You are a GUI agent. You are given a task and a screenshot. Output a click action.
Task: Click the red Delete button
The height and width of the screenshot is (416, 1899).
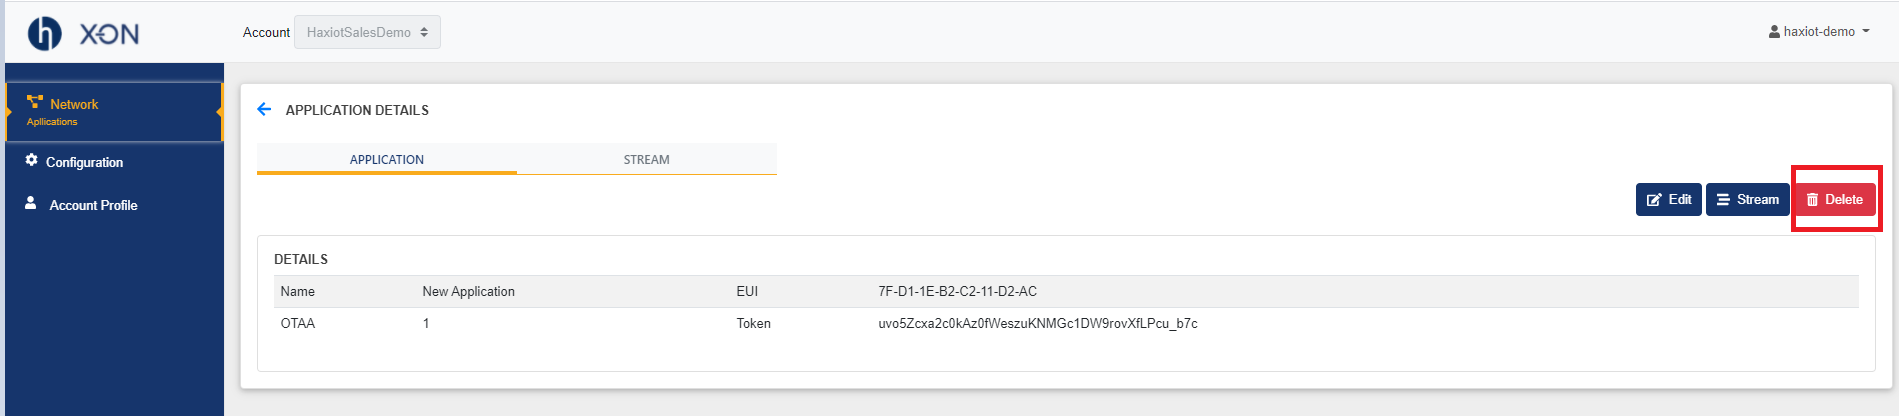click(x=1835, y=199)
